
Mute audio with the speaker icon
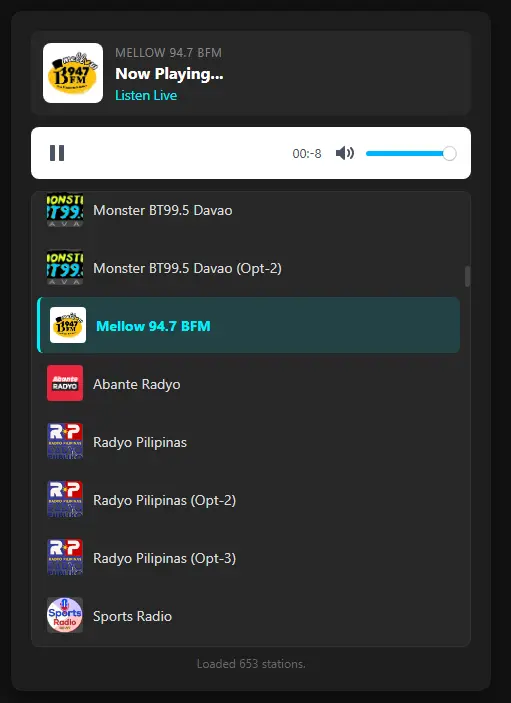point(345,153)
